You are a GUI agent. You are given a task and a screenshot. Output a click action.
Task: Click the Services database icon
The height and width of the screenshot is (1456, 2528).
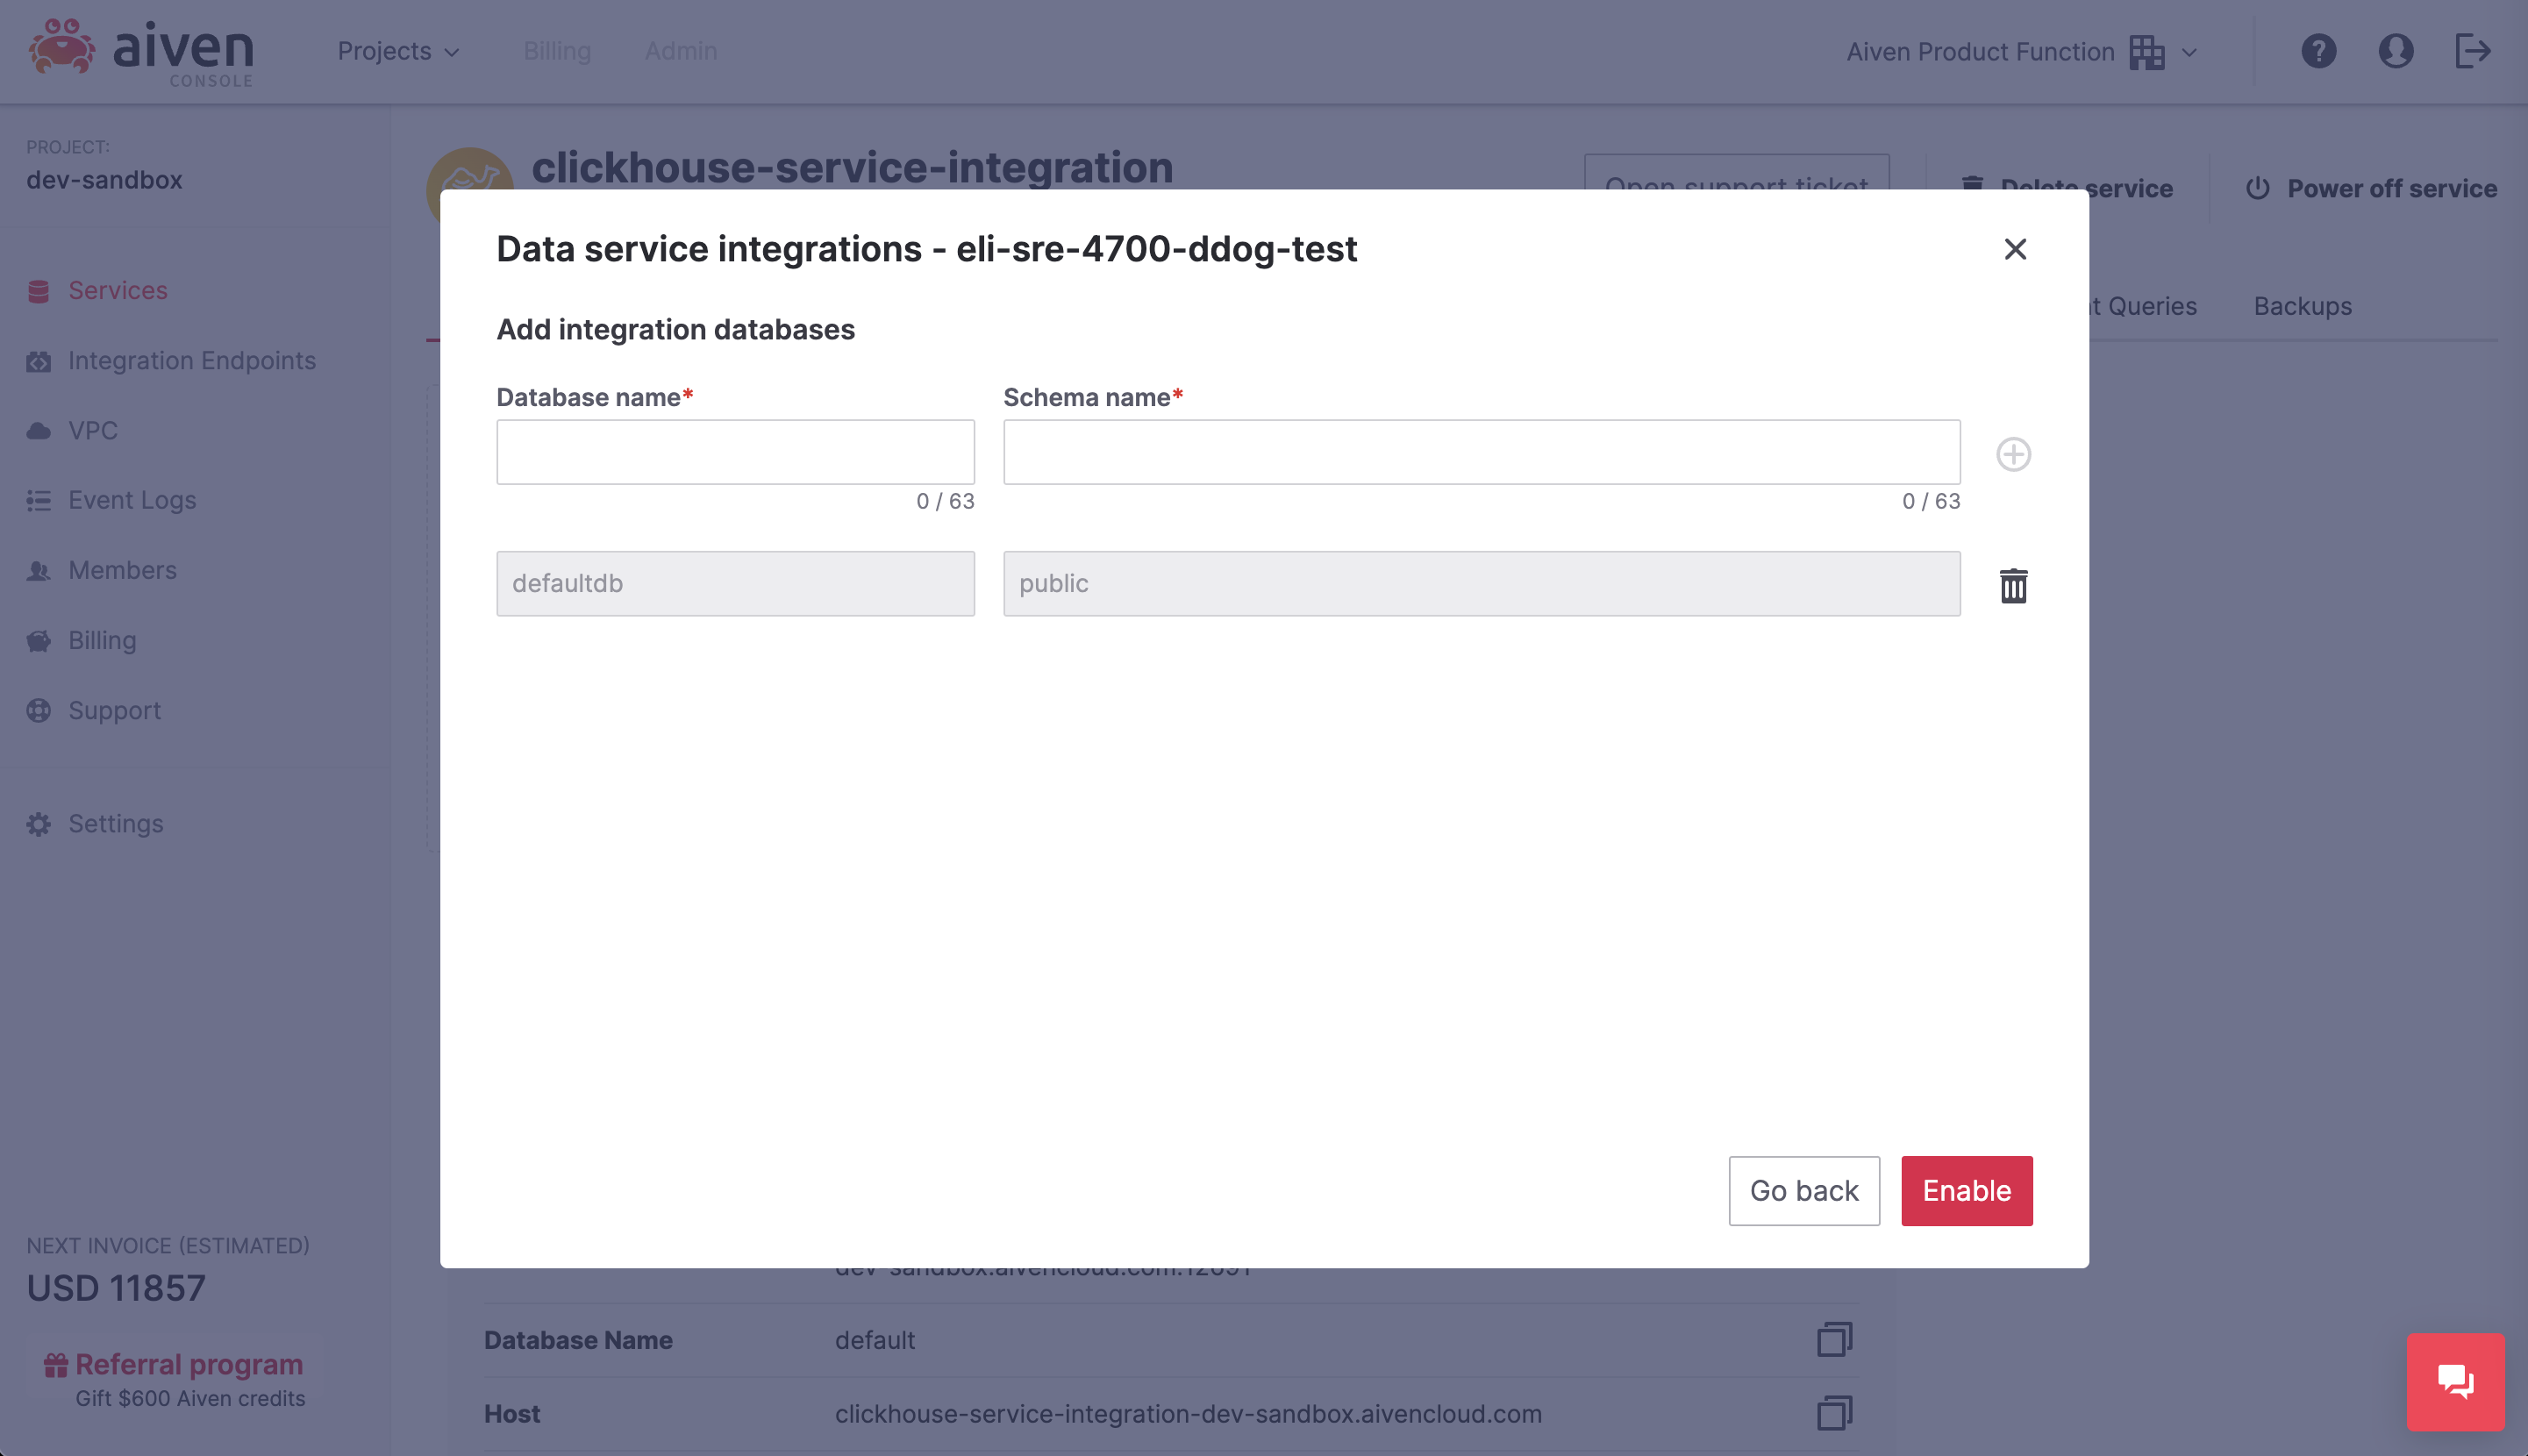[x=38, y=291]
